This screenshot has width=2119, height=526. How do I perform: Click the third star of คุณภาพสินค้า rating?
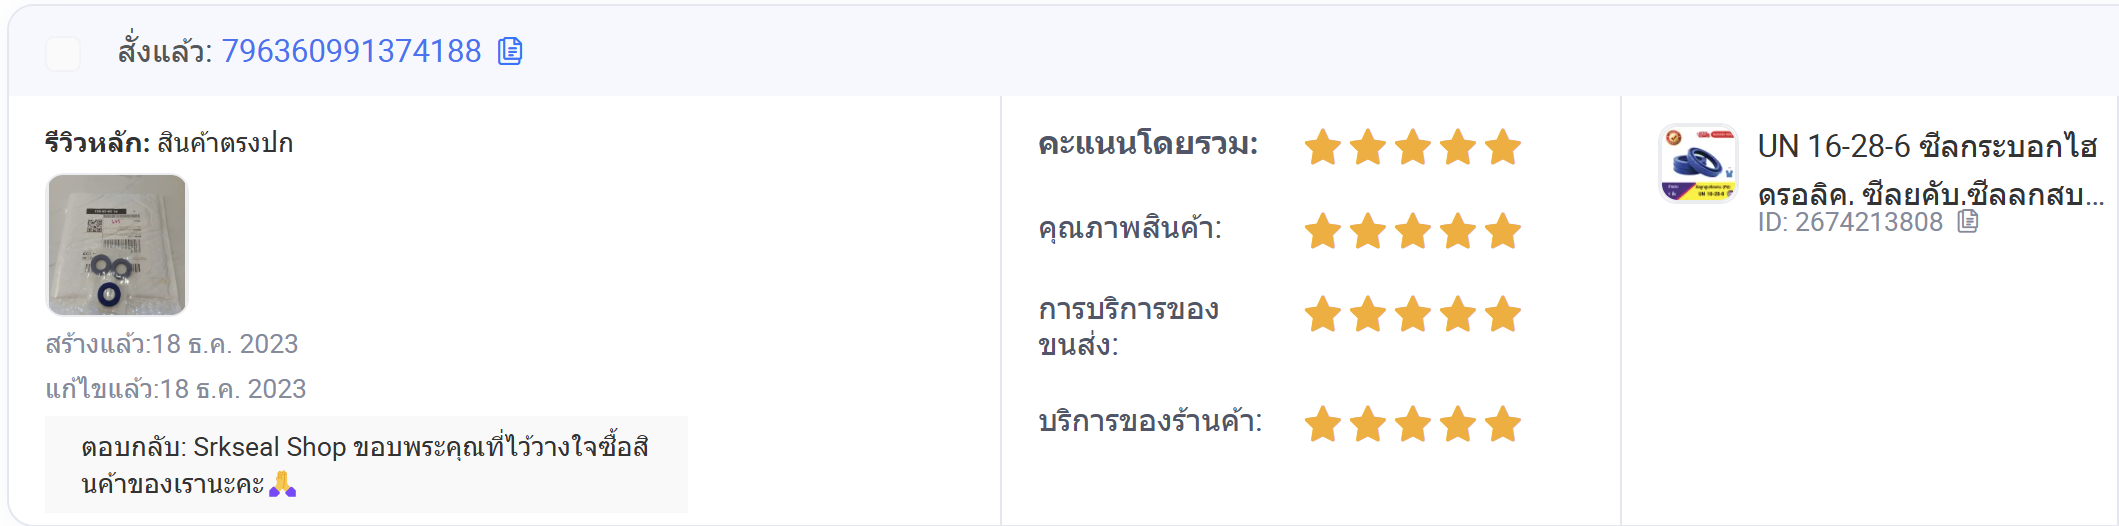1412,232
